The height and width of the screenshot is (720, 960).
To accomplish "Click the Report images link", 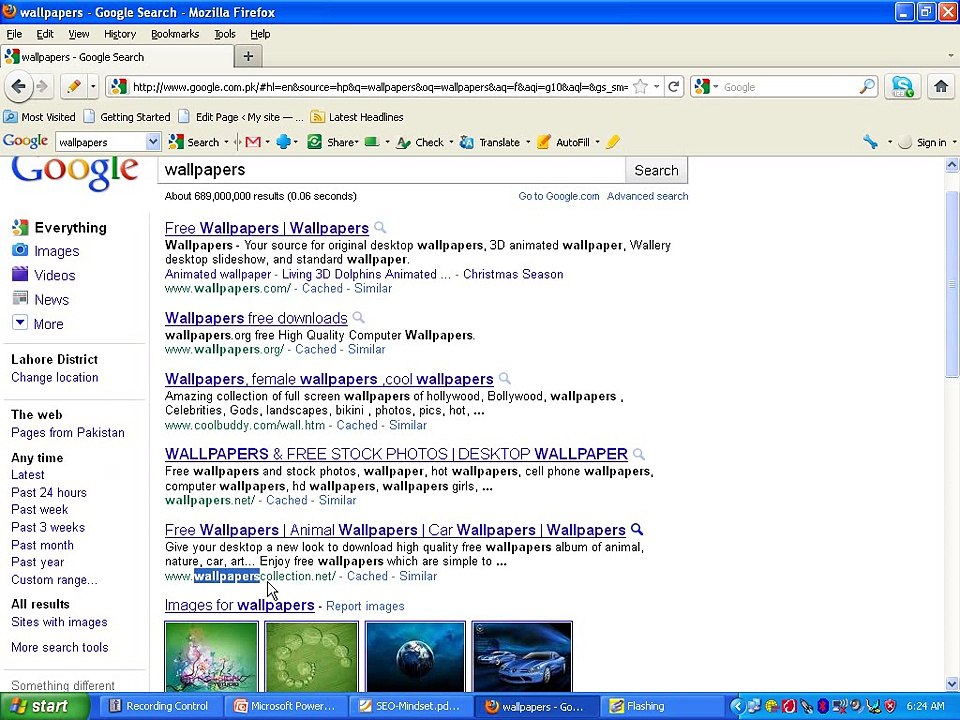I will point(365,606).
